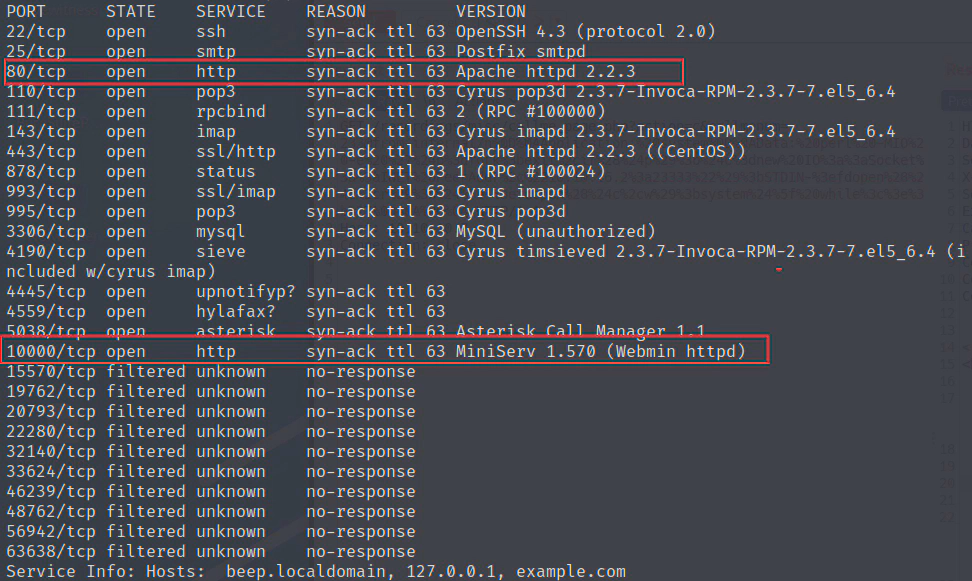Click the MiniServ 1.570 (Webmin httpd) text

(600, 351)
